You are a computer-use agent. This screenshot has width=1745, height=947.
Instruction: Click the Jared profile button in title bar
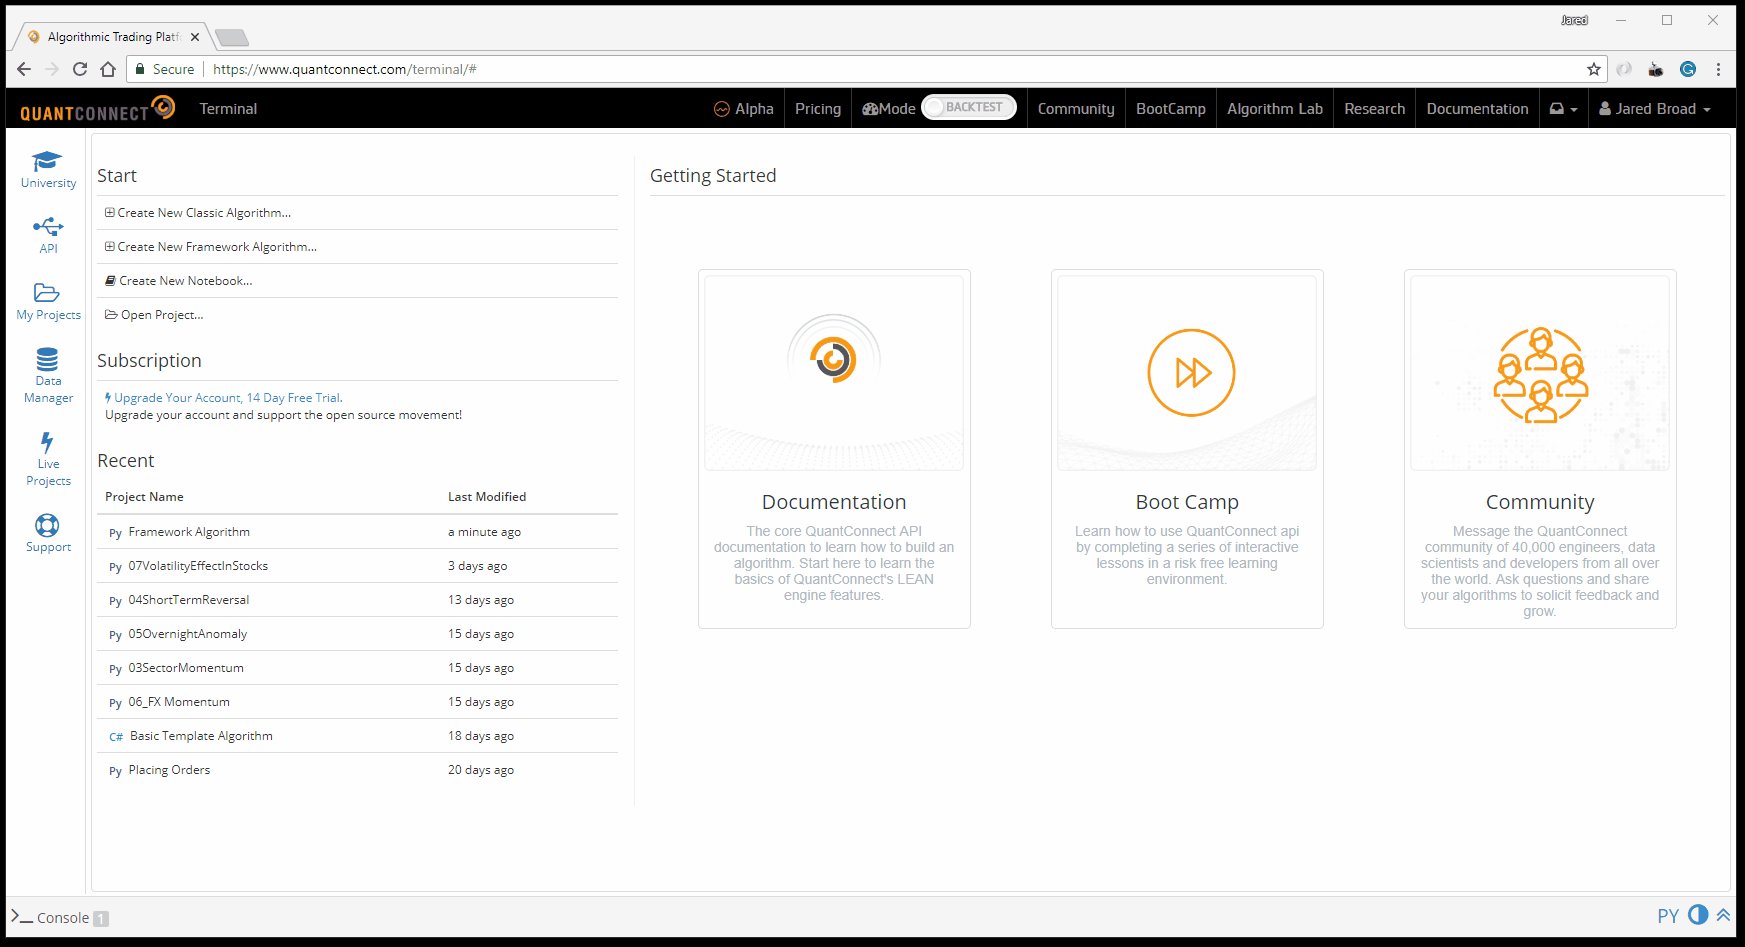click(x=1574, y=20)
